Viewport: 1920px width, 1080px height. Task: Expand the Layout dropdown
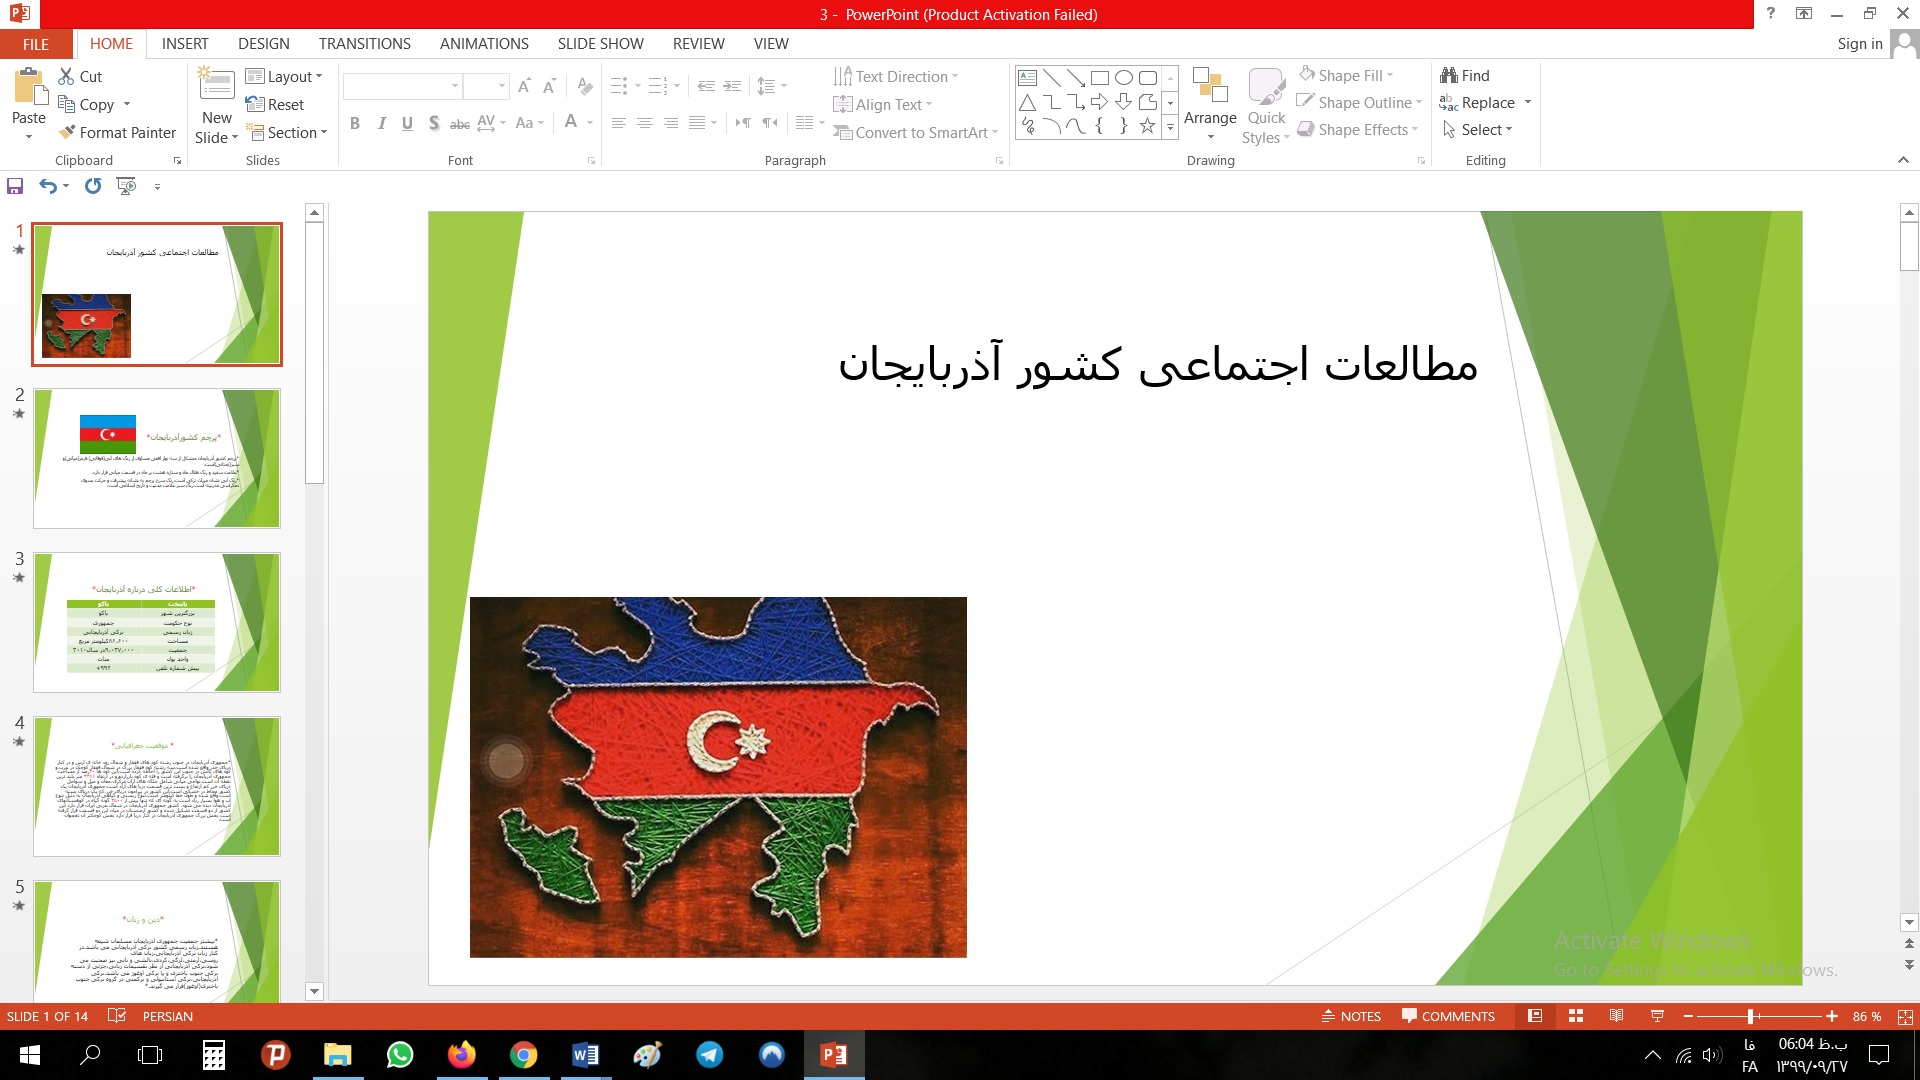[285, 76]
